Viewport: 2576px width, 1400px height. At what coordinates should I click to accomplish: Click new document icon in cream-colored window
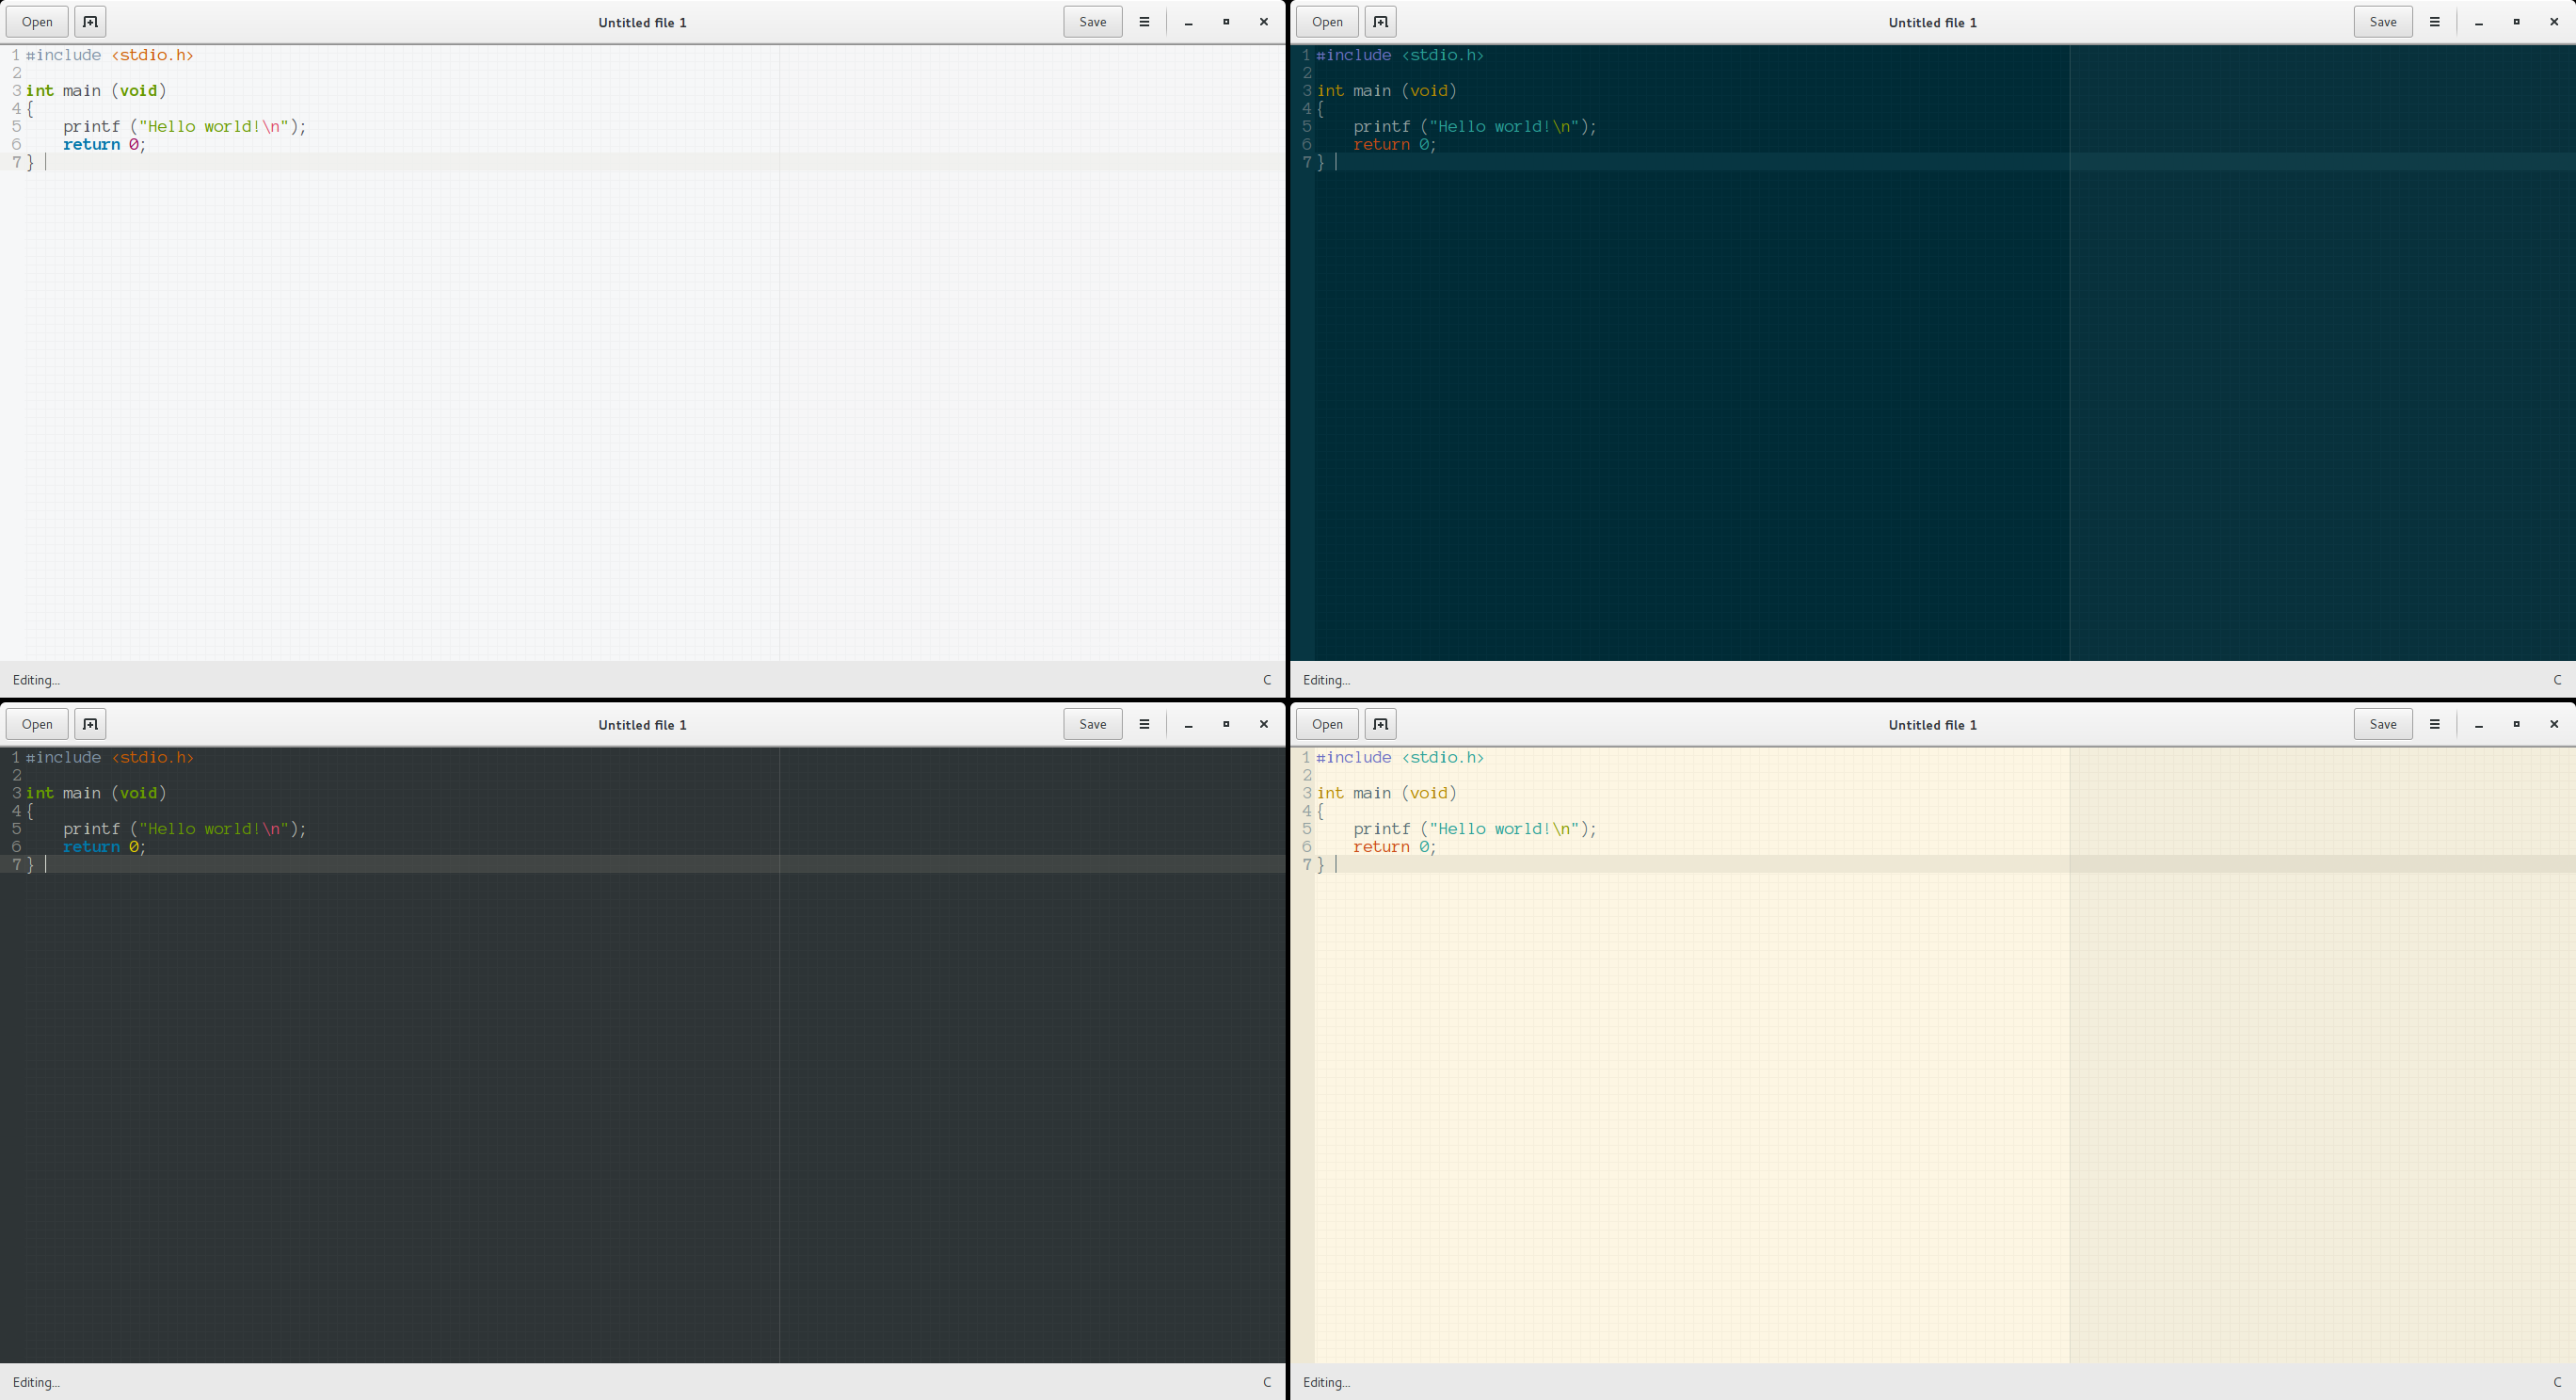(1380, 724)
